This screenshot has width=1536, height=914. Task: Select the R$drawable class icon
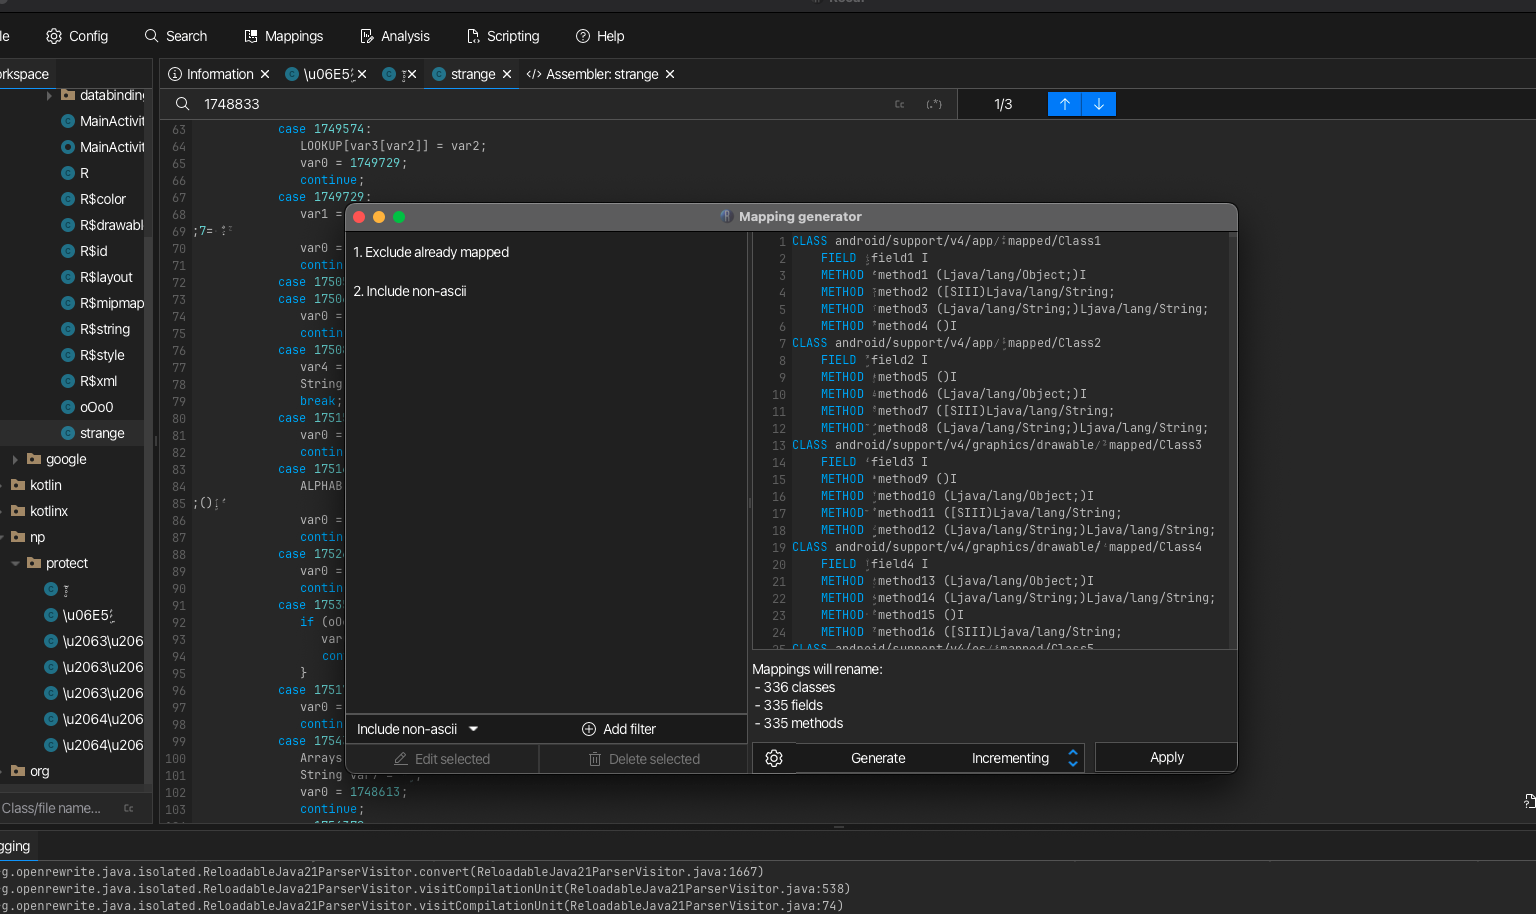[68, 225]
